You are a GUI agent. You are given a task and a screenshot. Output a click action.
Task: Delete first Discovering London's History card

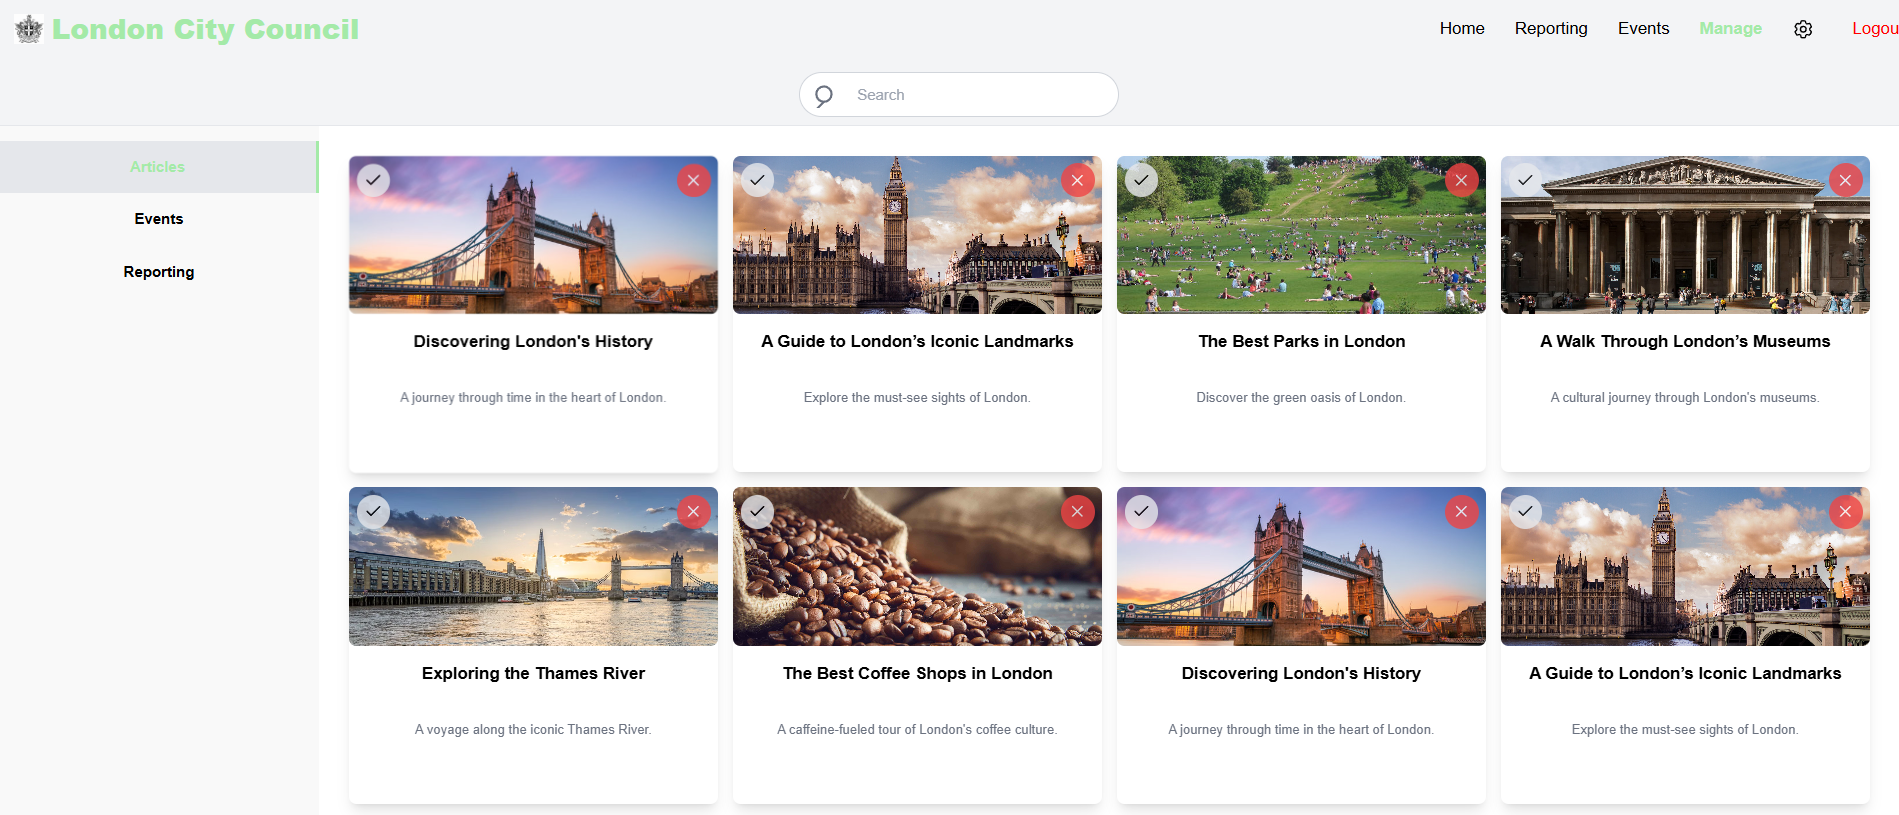(x=694, y=180)
